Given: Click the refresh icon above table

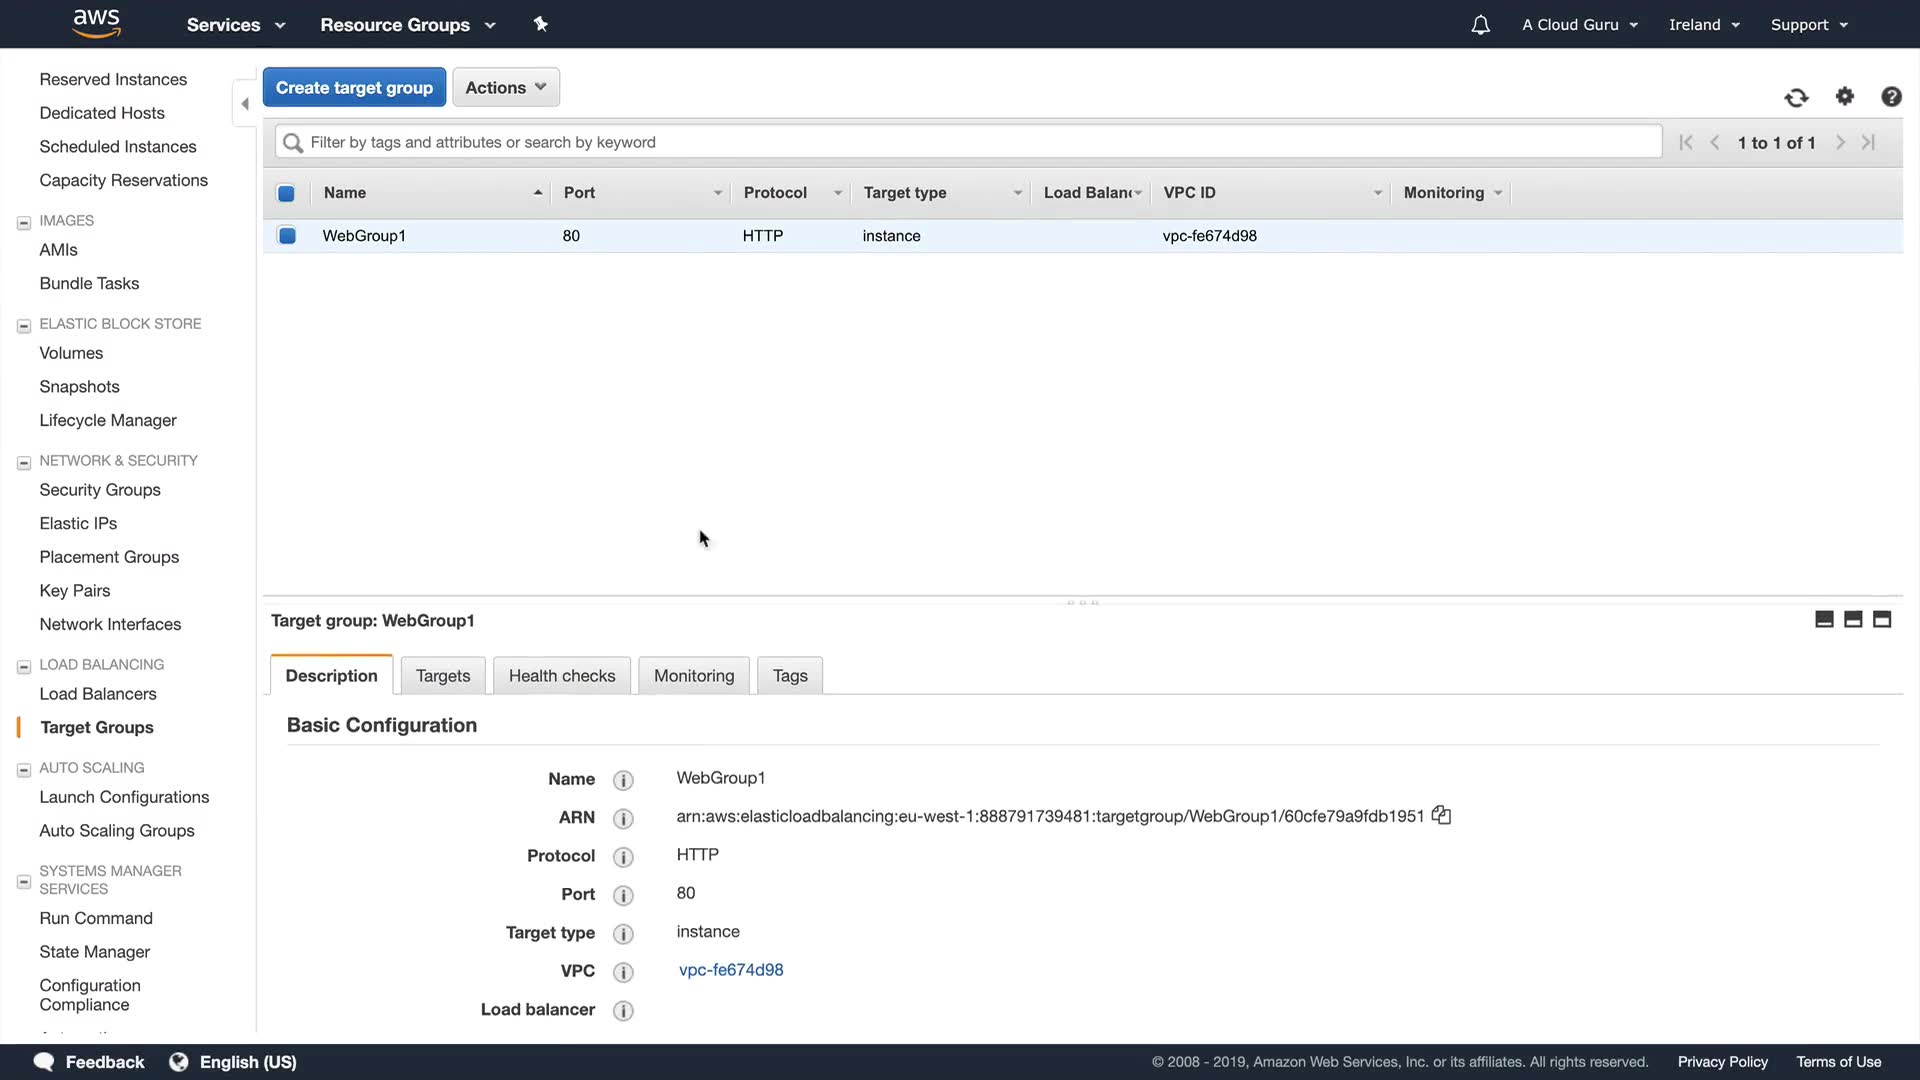Looking at the screenshot, I should [1796, 97].
